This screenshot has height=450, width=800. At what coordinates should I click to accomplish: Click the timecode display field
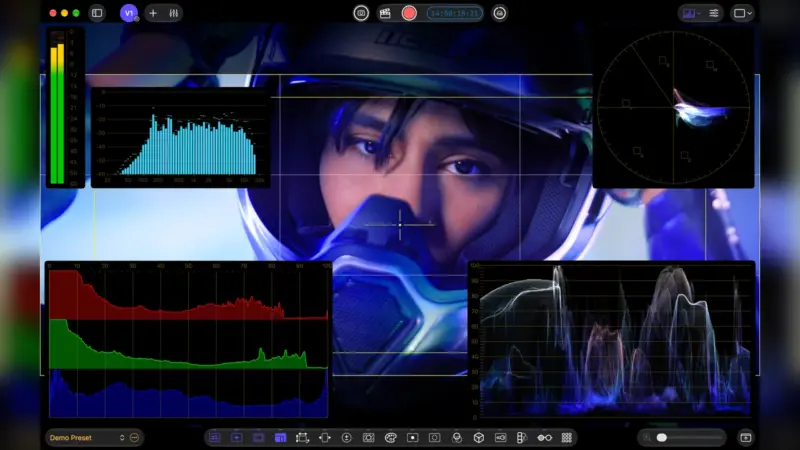click(455, 13)
